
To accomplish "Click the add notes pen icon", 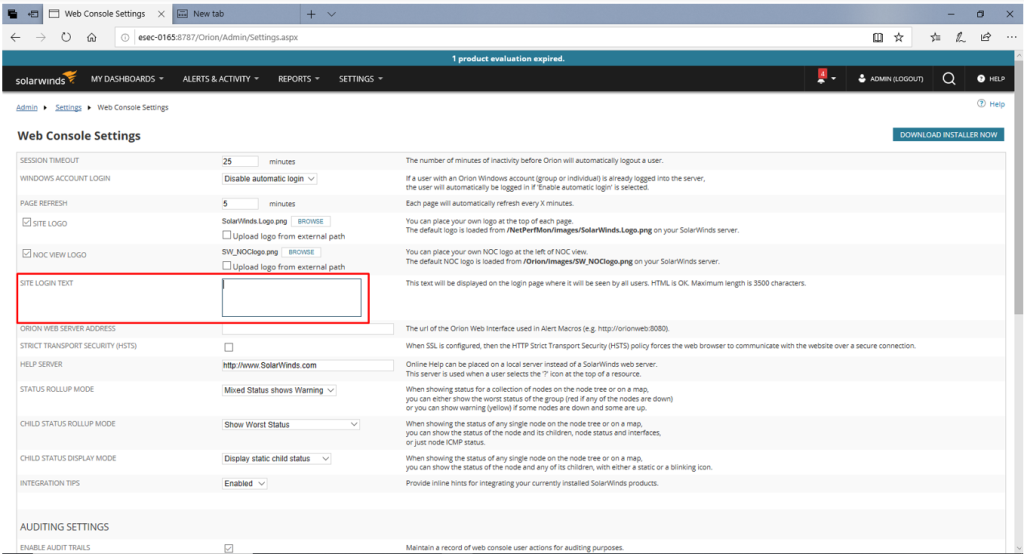I will coord(960,37).
